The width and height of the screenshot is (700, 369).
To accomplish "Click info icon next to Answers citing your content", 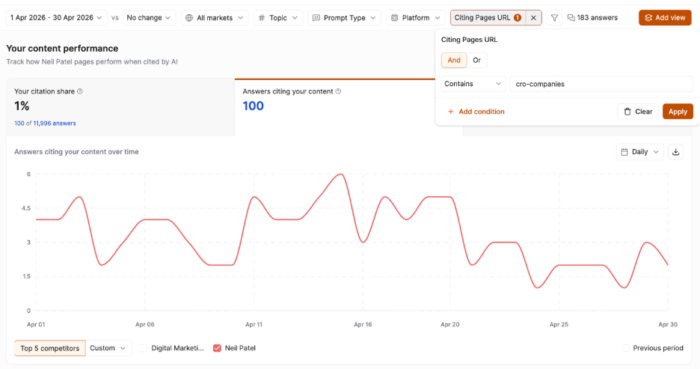I will [338, 91].
